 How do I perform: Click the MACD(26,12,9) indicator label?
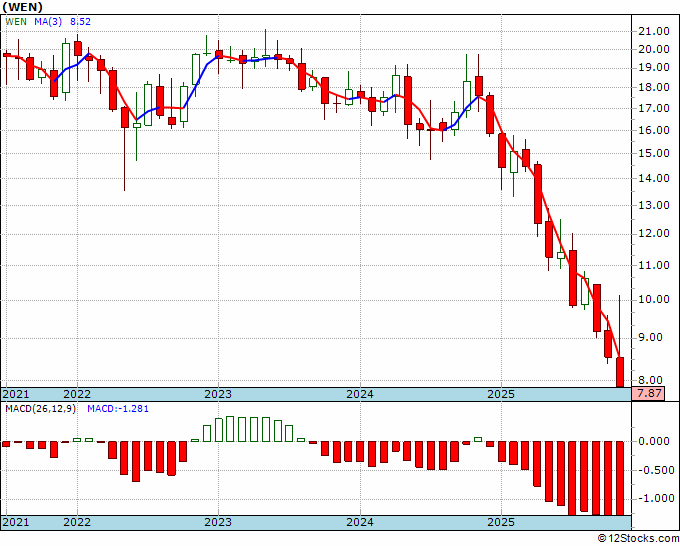coord(41,409)
